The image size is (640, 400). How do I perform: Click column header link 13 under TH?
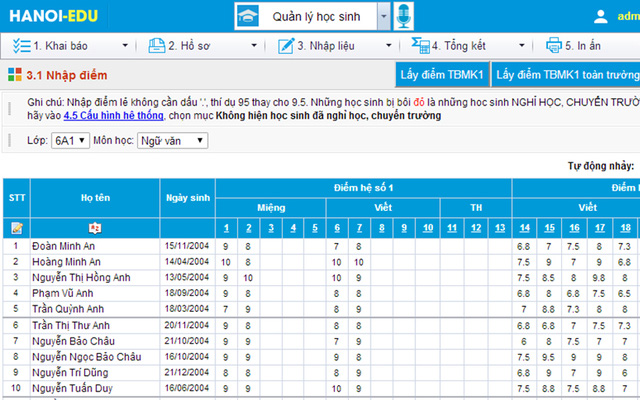click(500, 228)
